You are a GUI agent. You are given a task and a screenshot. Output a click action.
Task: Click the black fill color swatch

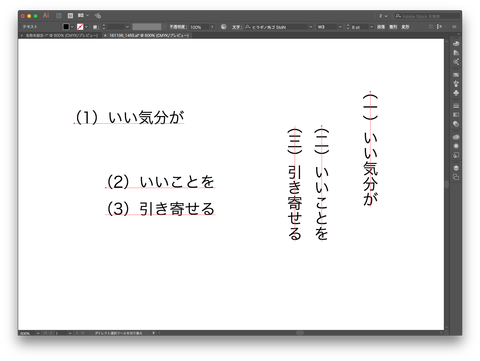[x=66, y=27]
